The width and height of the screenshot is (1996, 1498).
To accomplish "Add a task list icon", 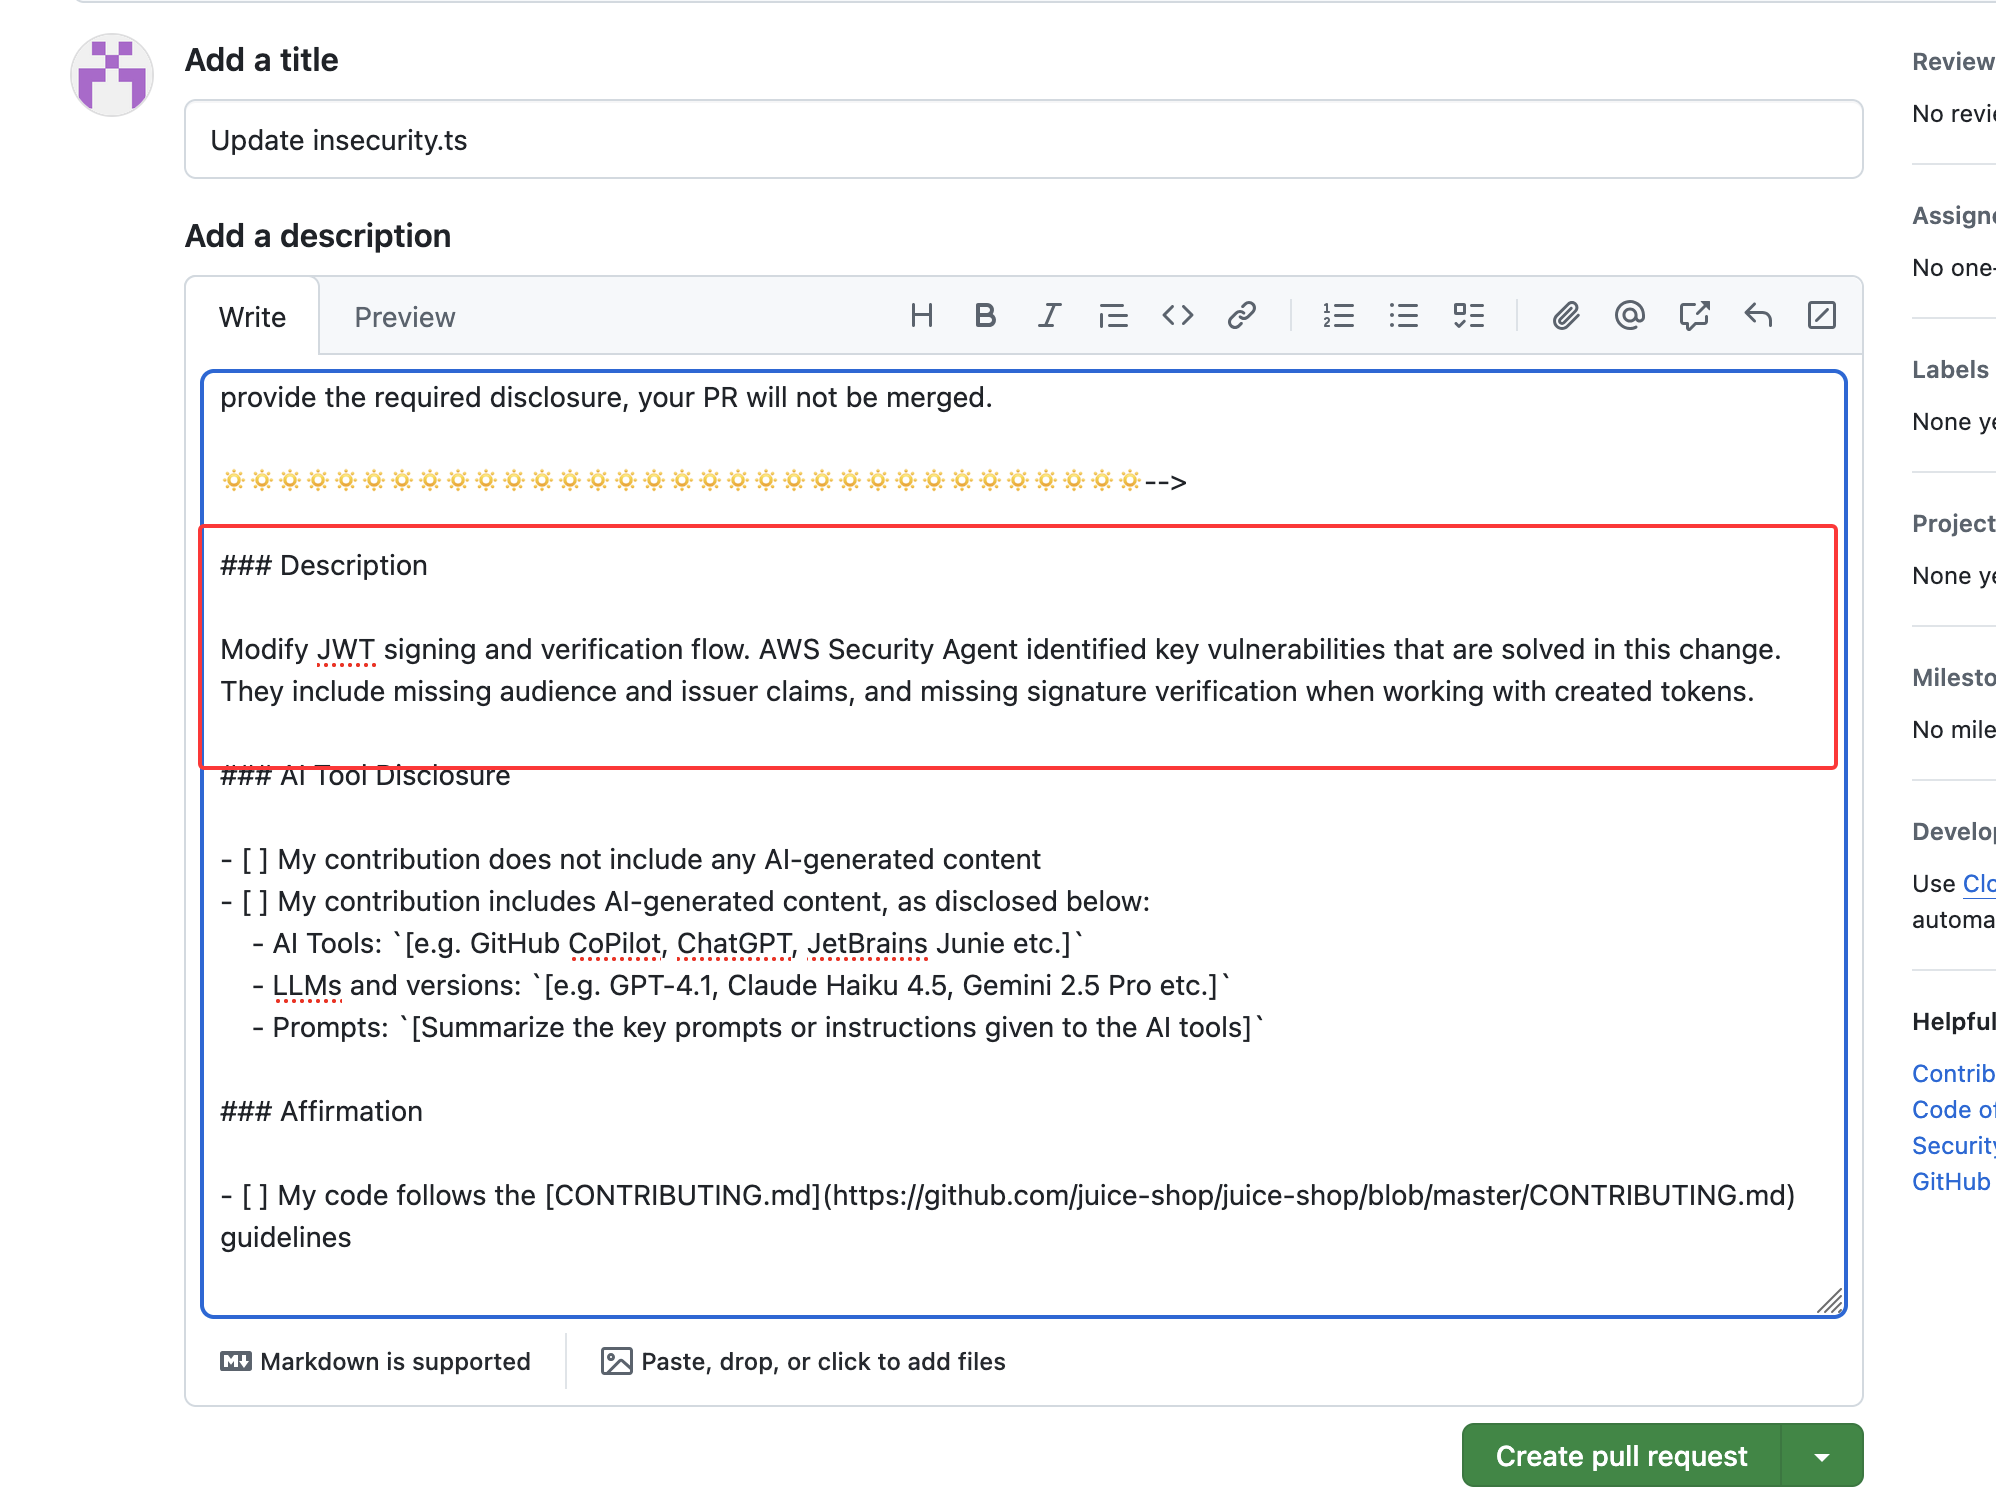I will [x=1468, y=316].
